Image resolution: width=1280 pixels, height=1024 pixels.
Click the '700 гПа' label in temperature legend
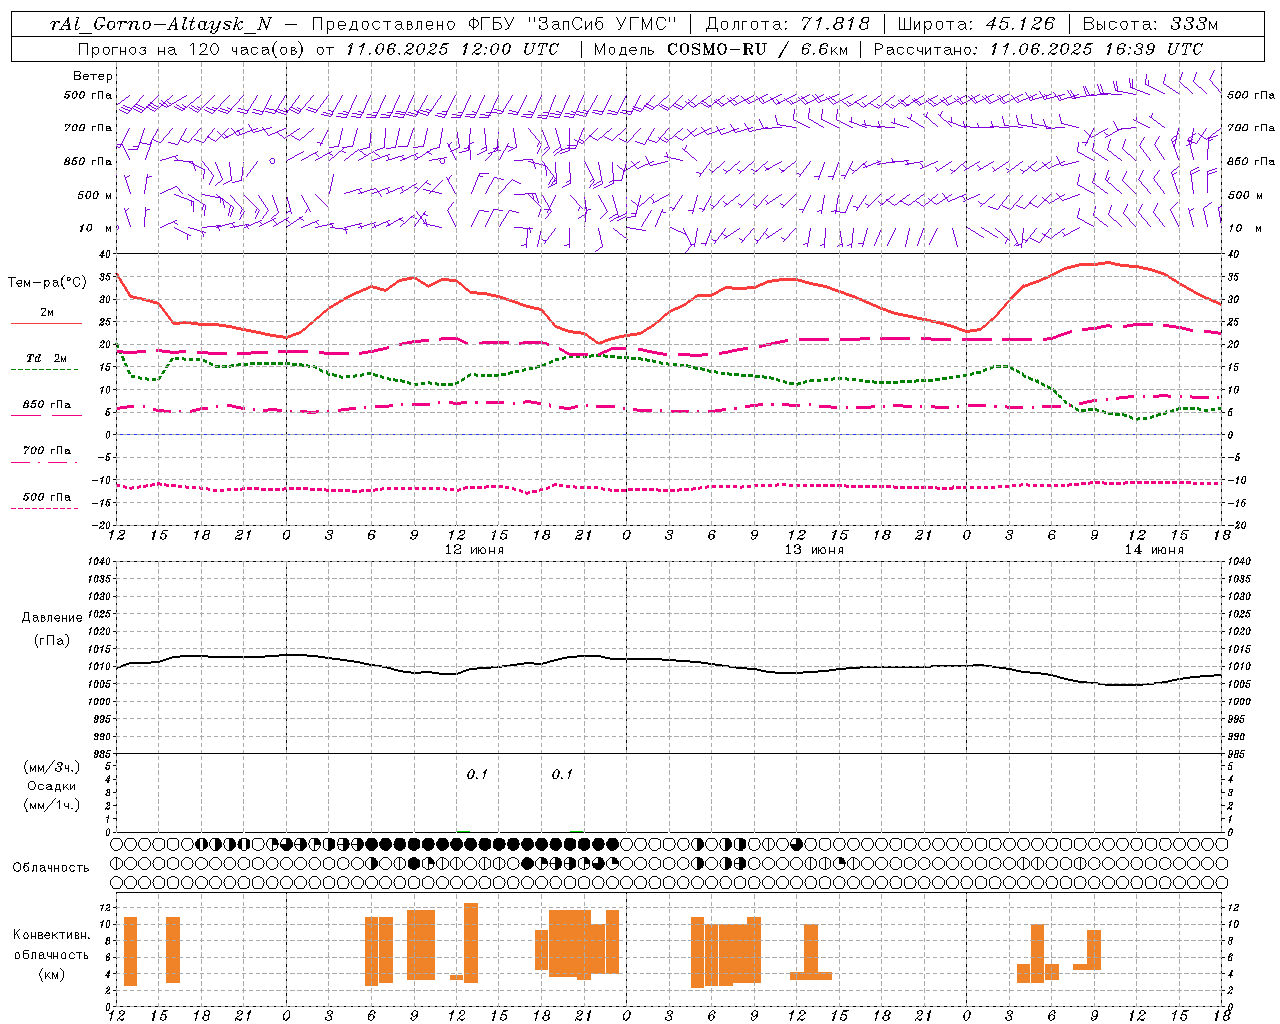[x=47, y=451]
